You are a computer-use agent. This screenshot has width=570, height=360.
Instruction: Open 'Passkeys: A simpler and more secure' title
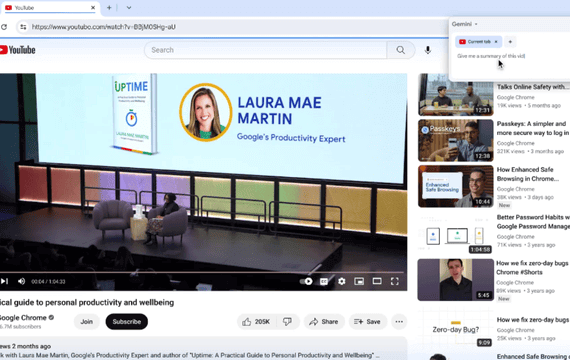tap(533, 128)
